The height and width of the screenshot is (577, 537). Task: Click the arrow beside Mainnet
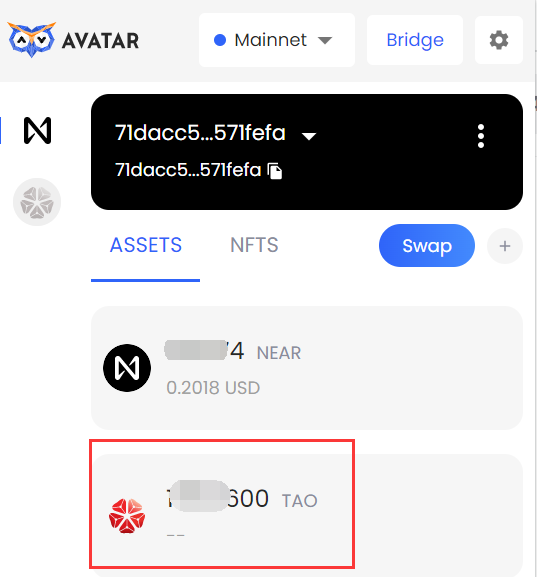[325, 40]
